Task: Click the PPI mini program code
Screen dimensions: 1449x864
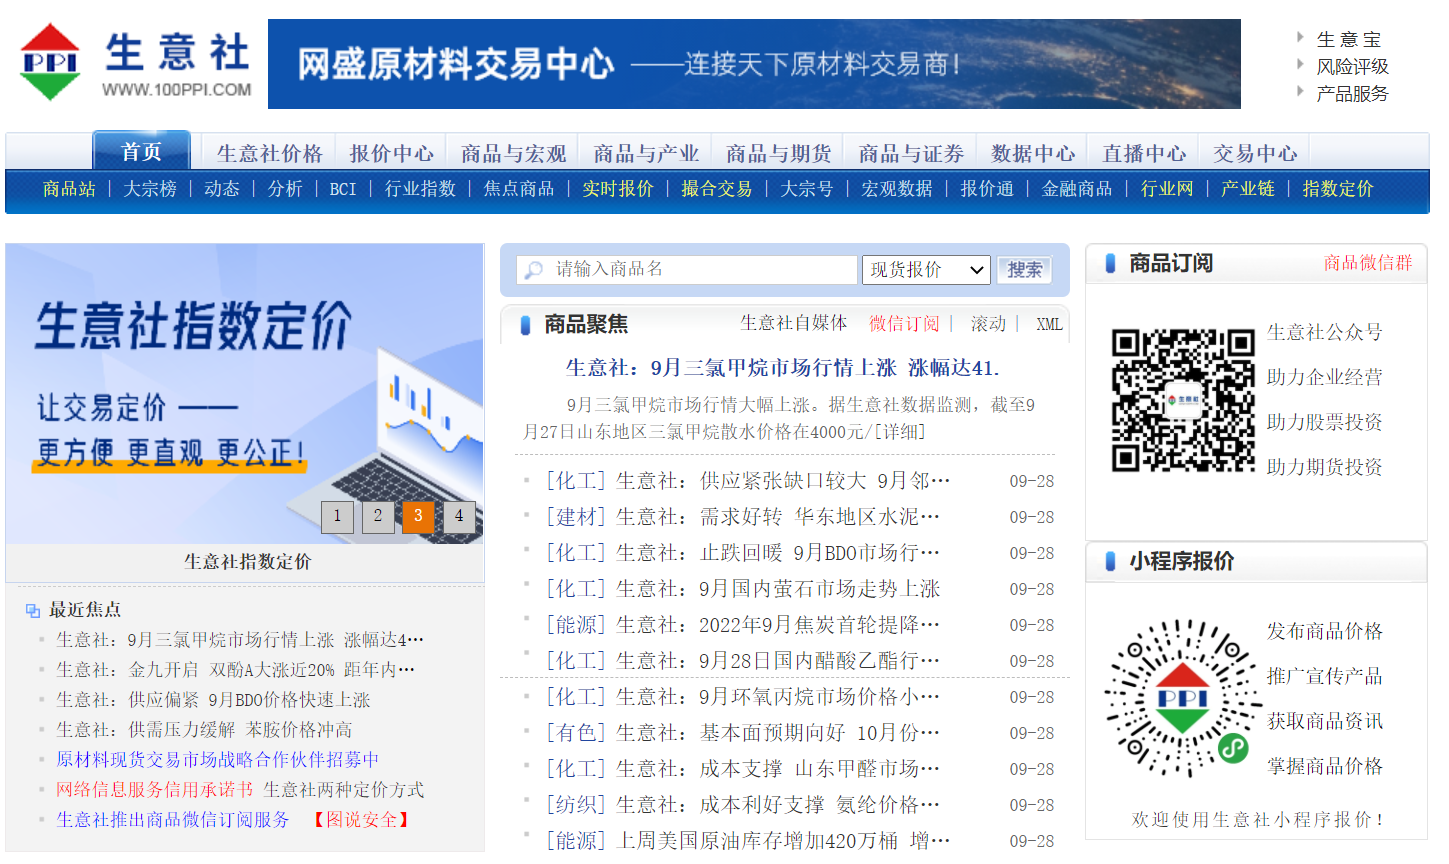Action: [x=1182, y=698]
